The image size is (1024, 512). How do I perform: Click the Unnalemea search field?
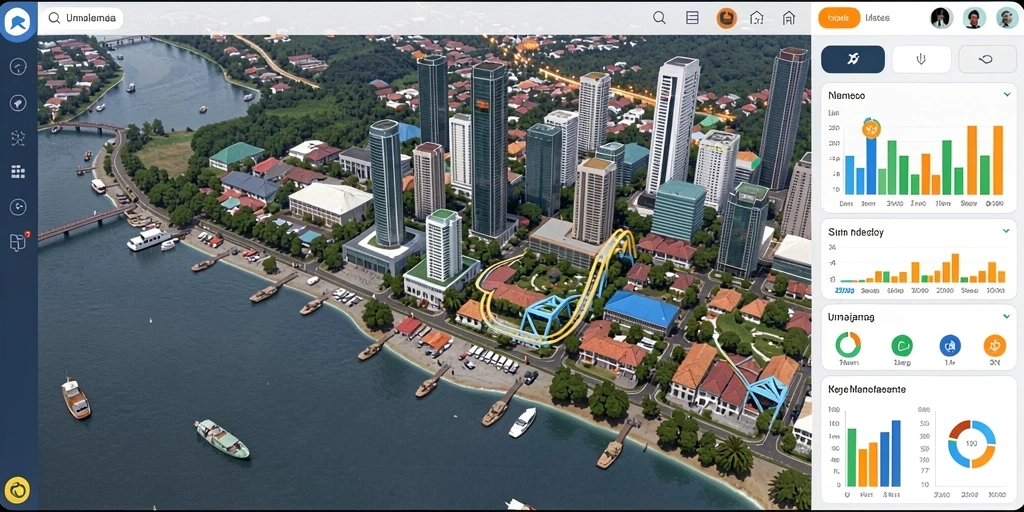(81, 18)
